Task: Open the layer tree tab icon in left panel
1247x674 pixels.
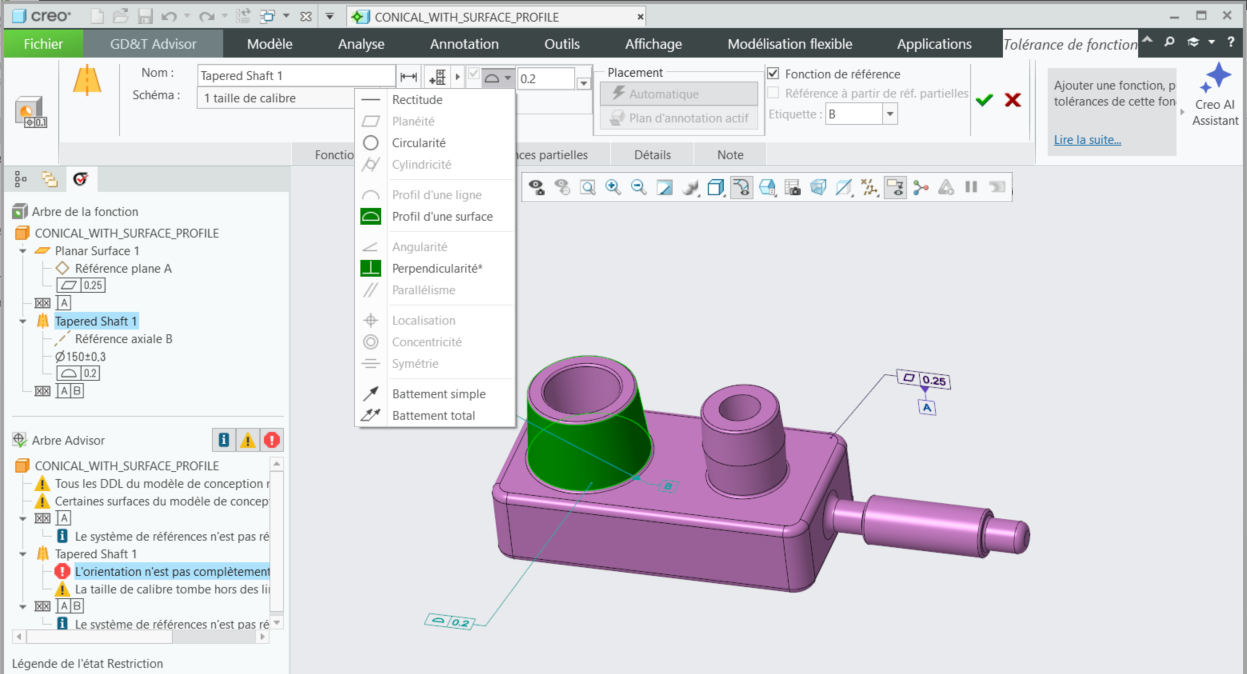Action: [x=50, y=179]
